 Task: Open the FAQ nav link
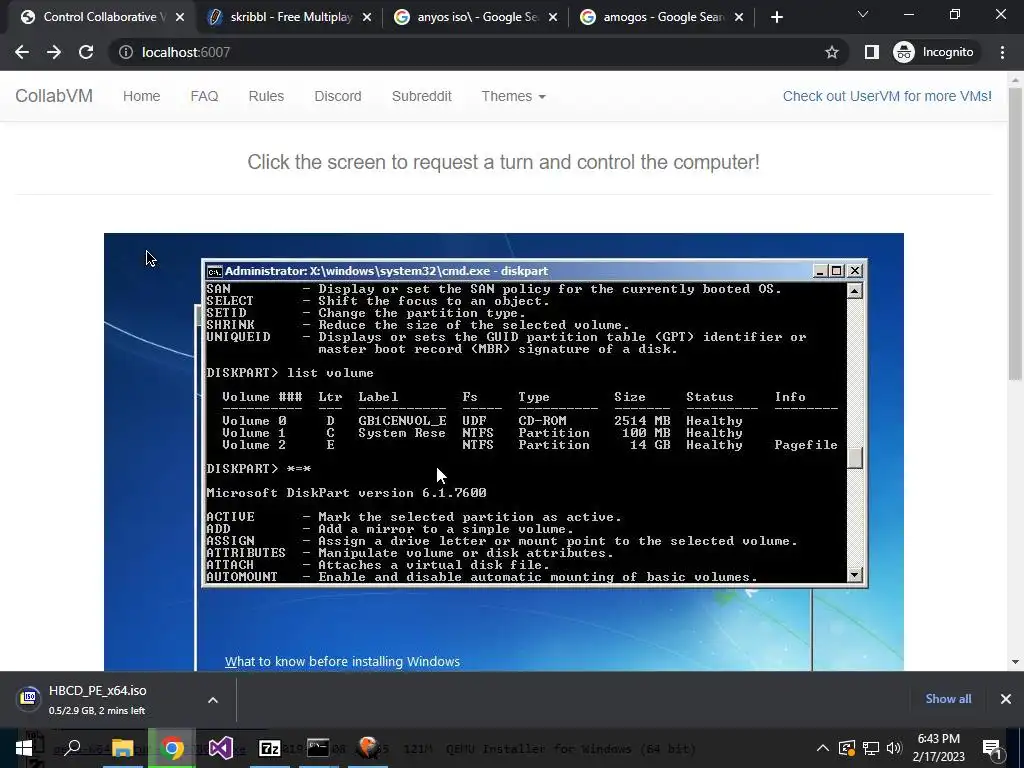click(204, 96)
